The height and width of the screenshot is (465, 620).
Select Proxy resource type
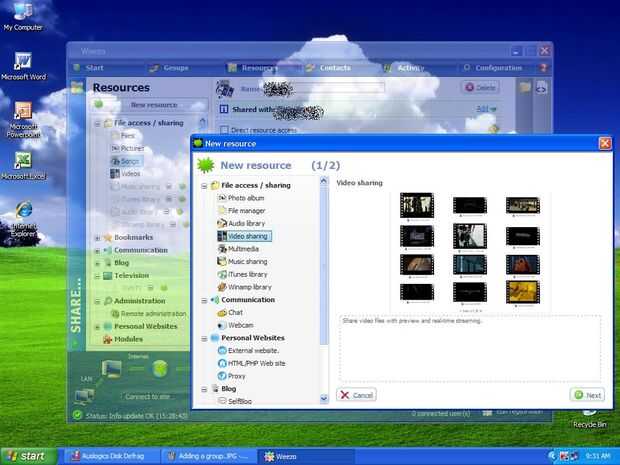click(232, 376)
